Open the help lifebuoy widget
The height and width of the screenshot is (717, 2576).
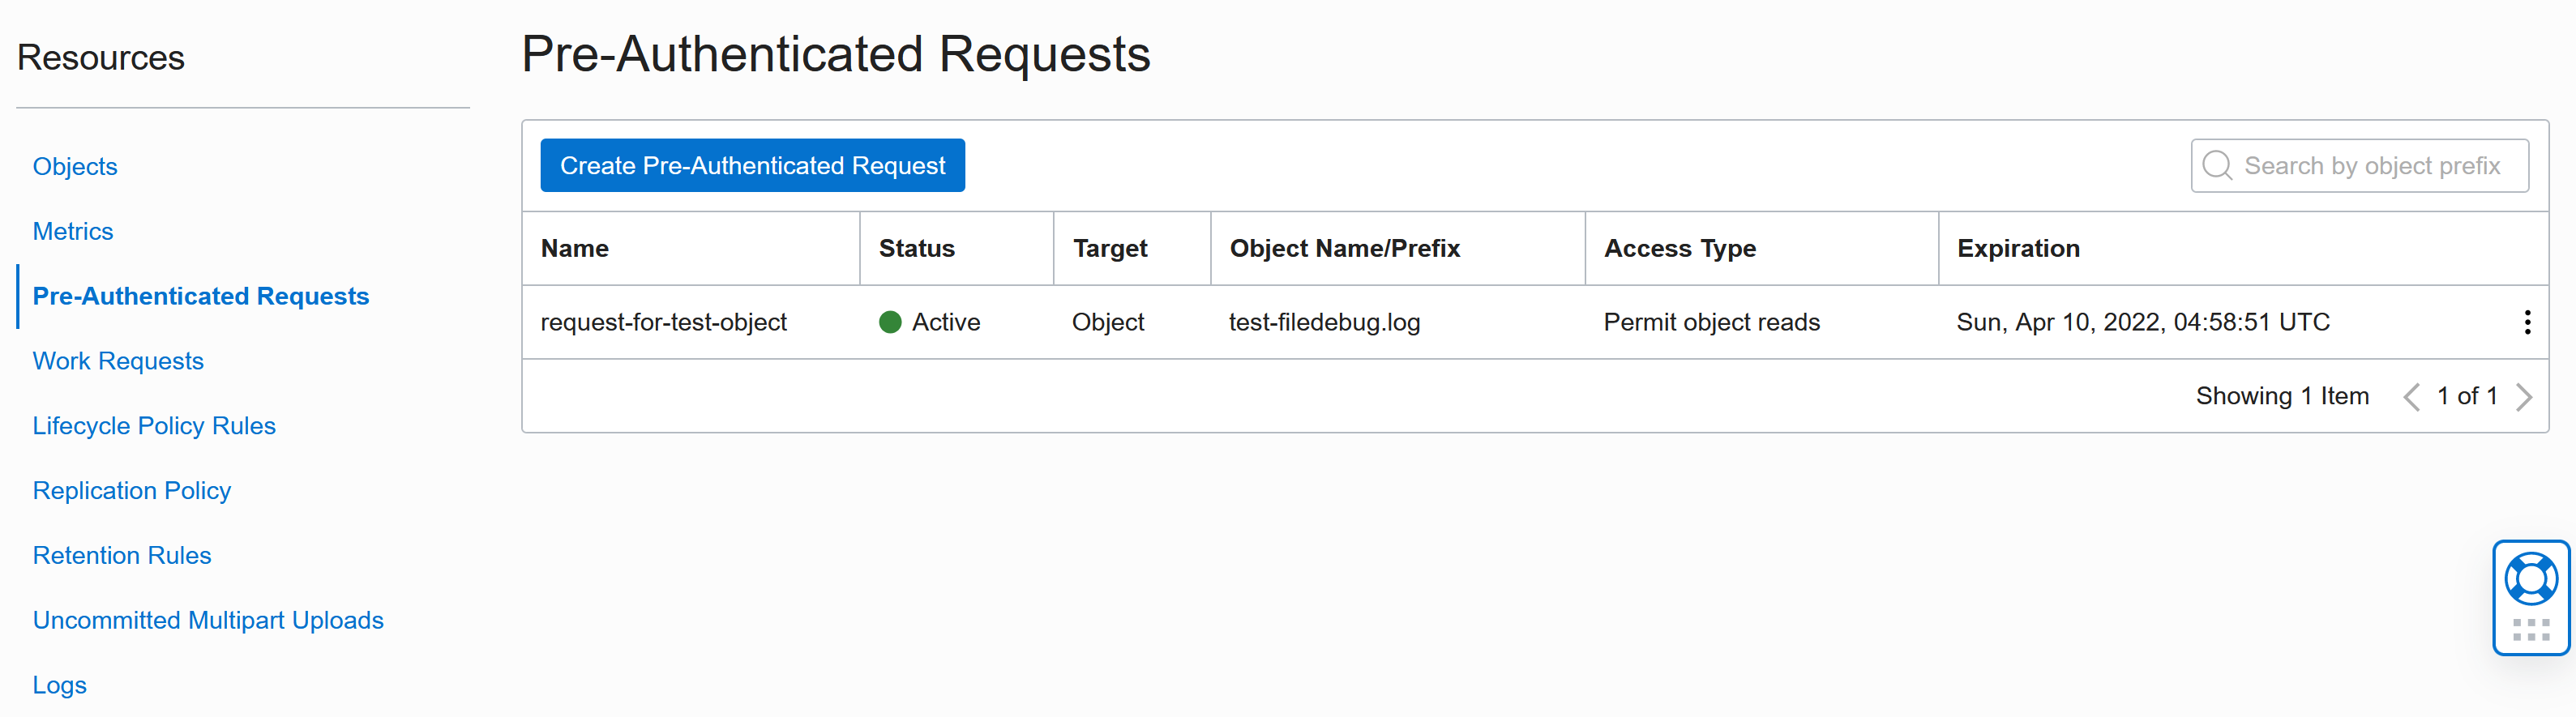(2531, 579)
